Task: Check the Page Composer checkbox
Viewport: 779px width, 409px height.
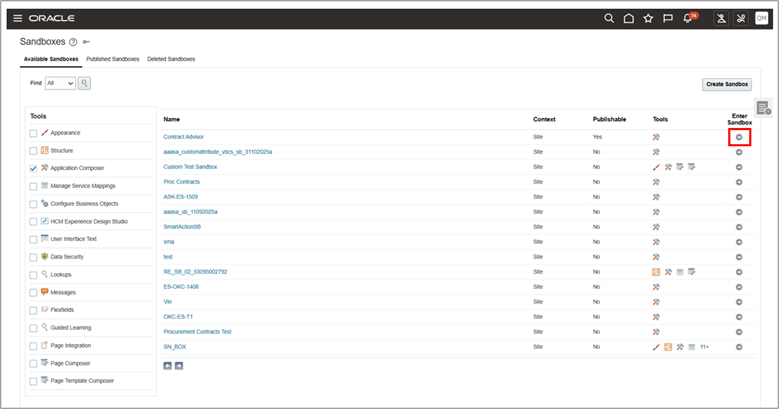Action: coord(33,364)
